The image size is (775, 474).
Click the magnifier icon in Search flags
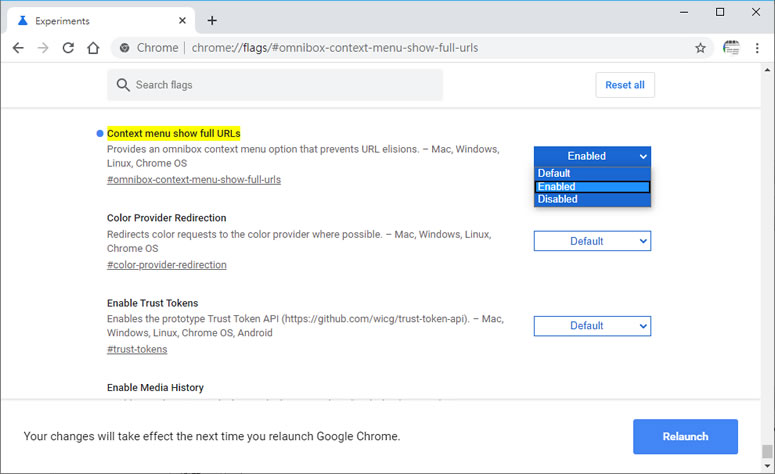[x=123, y=85]
